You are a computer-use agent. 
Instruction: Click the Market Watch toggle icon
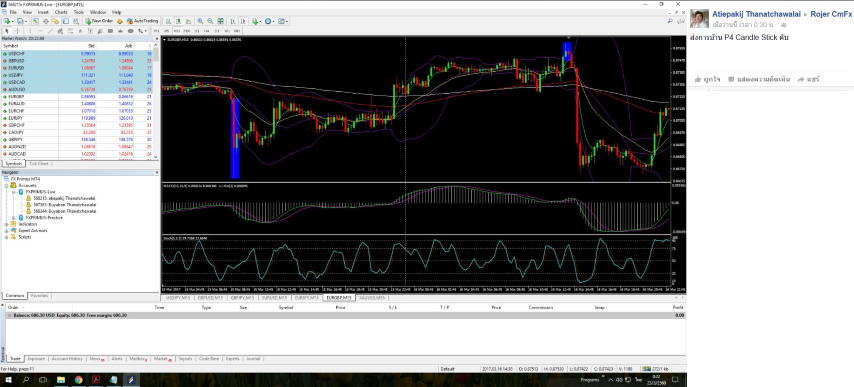pos(35,21)
